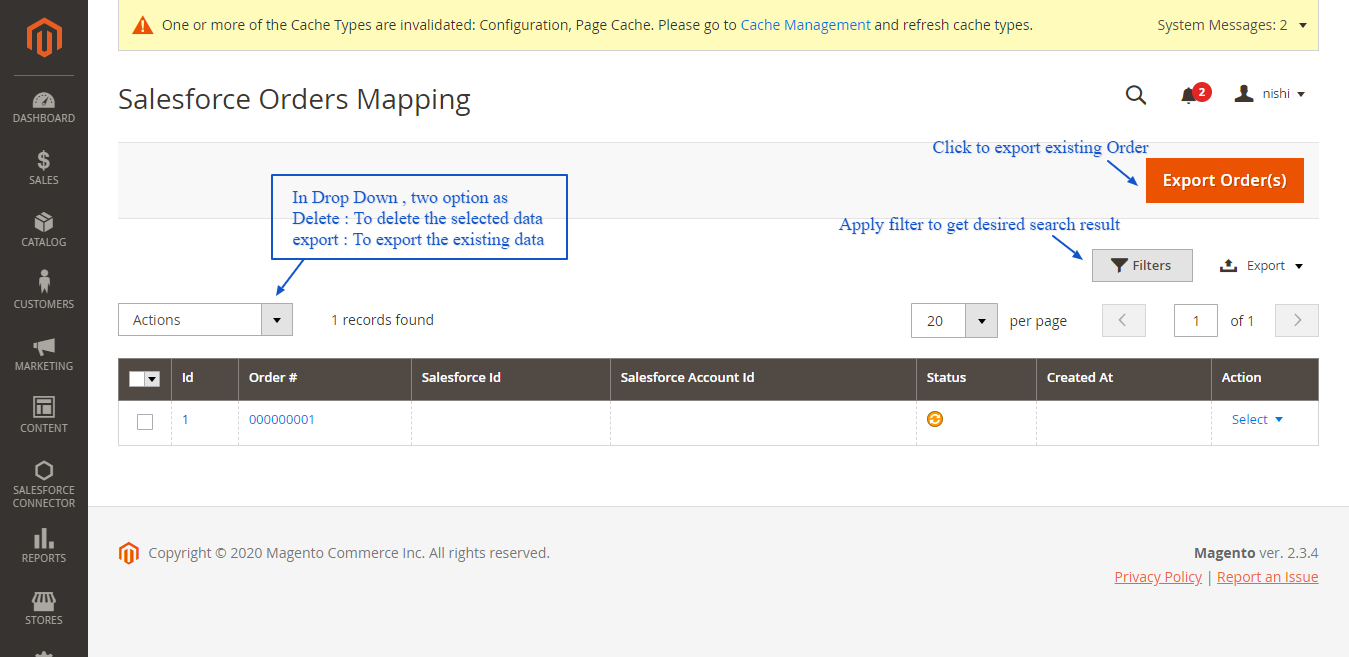Open Salesforce Connector menu

pos(44,485)
